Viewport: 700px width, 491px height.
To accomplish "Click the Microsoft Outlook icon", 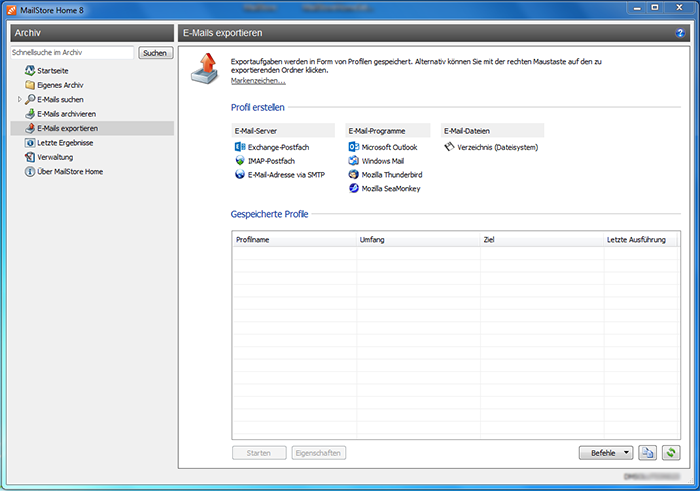I will 354,147.
